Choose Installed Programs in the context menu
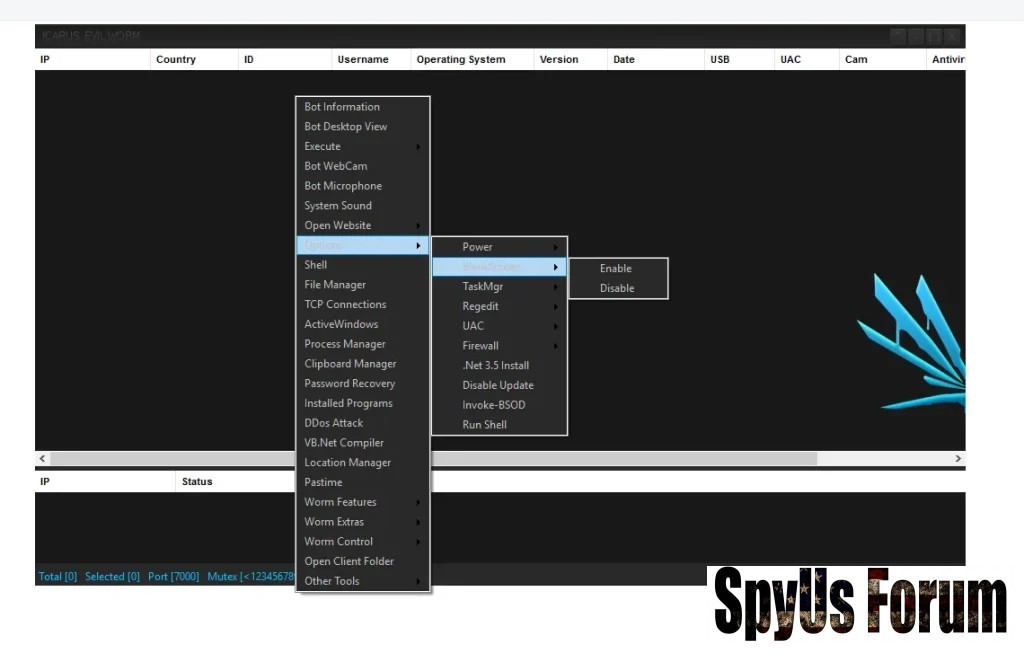The image size is (1024, 653). 348,404
